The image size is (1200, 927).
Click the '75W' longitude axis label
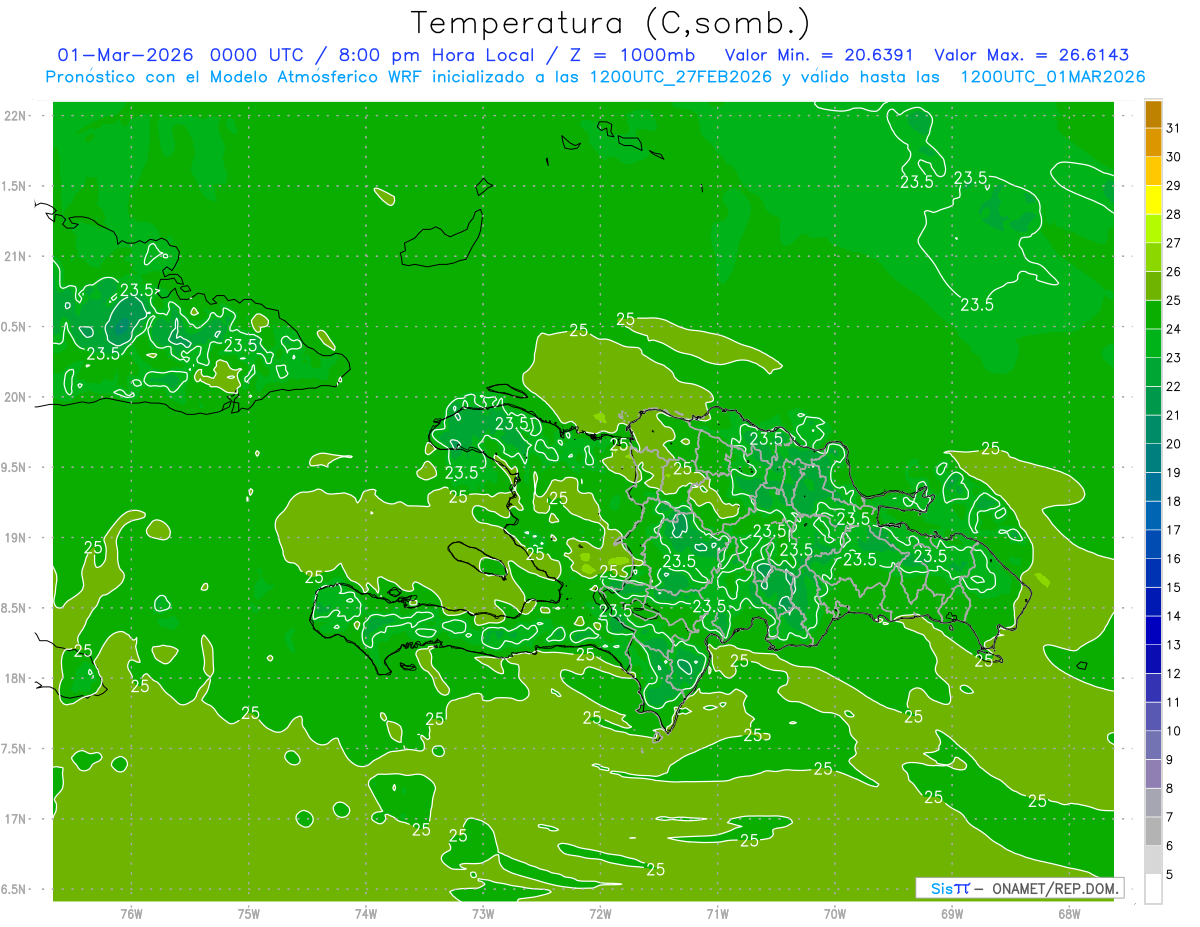tap(249, 914)
